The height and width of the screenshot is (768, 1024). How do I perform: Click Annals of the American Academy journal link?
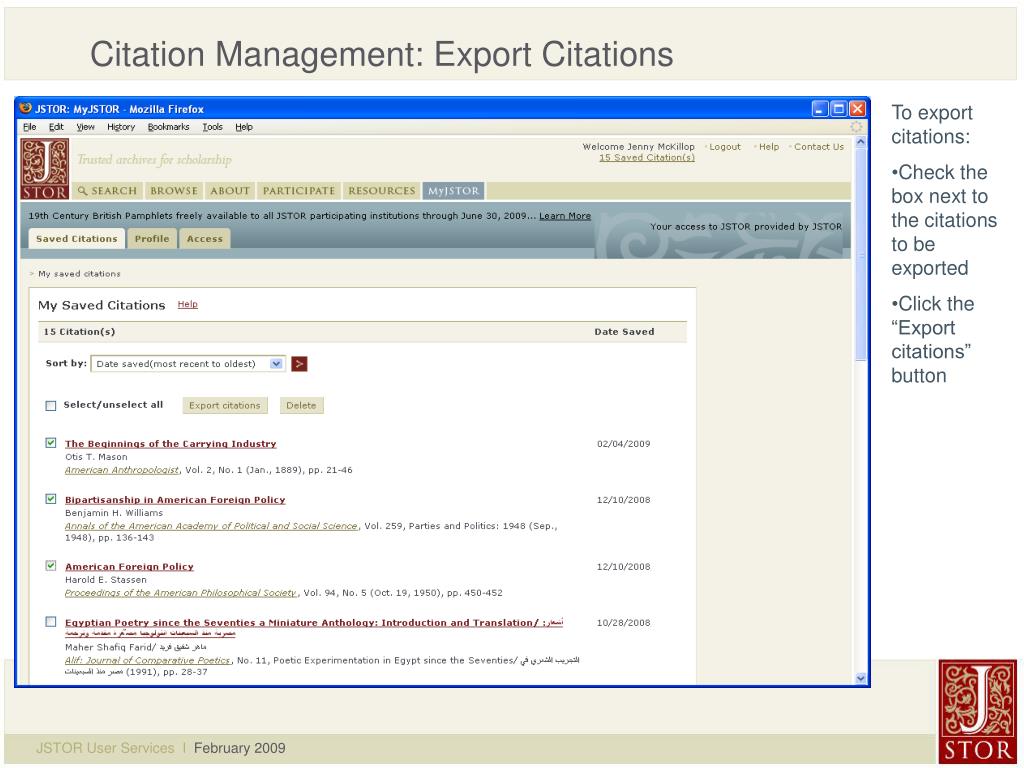211,526
